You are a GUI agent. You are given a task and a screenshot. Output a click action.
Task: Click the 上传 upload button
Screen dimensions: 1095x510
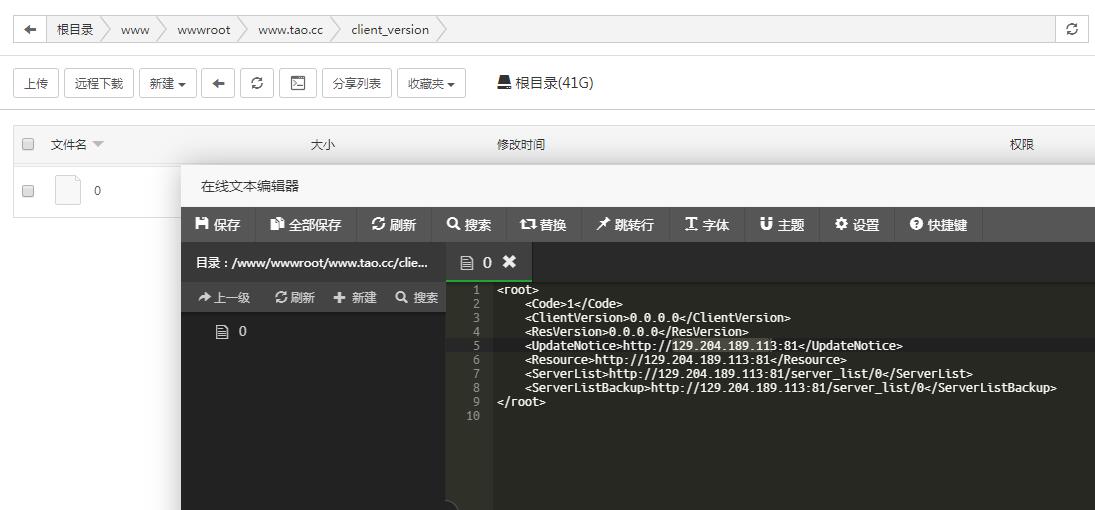(x=36, y=83)
